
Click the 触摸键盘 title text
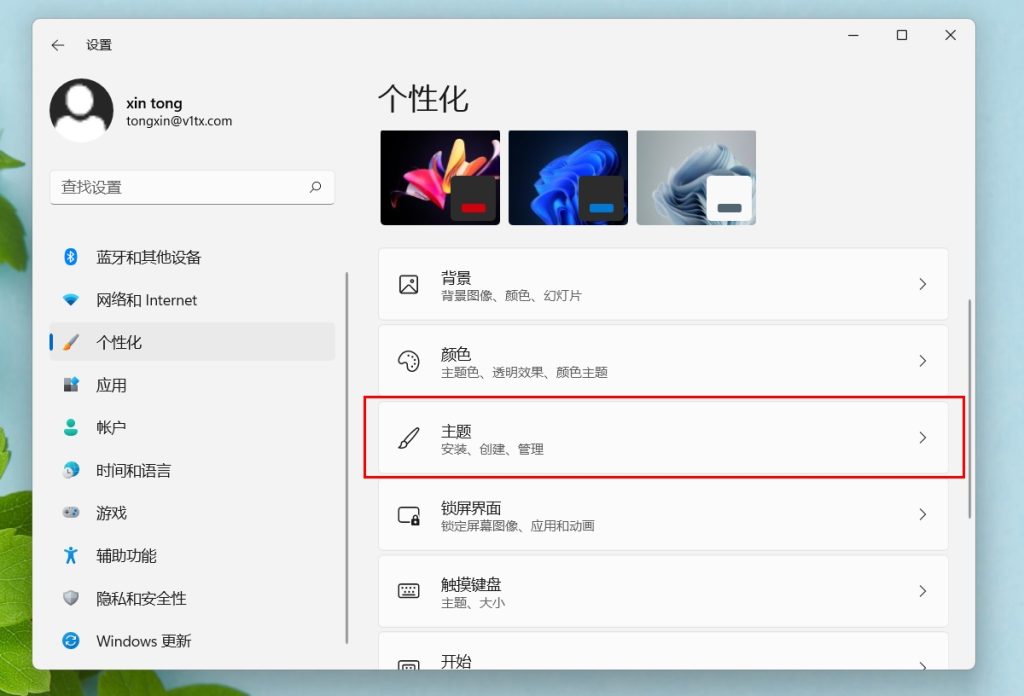point(471,584)
